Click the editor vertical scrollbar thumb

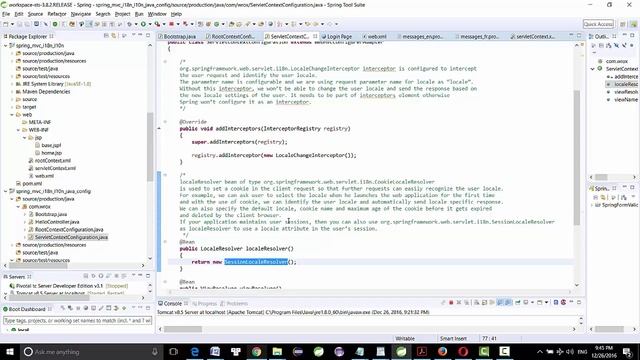tap(577, 157)
